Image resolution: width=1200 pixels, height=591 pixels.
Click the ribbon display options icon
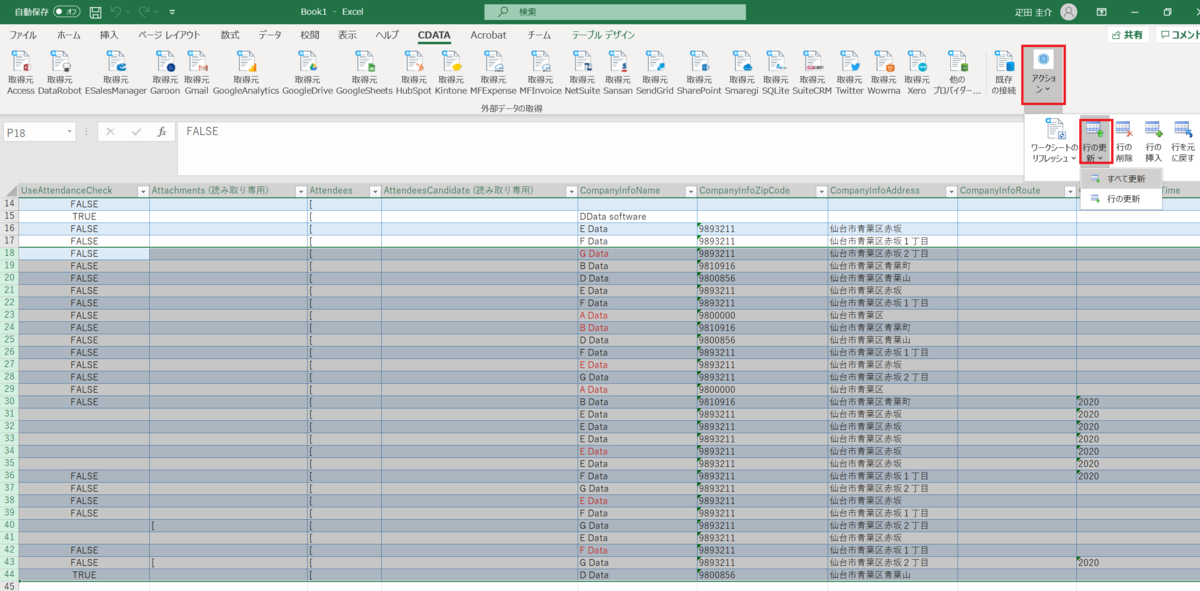(x=1101, y=12)
